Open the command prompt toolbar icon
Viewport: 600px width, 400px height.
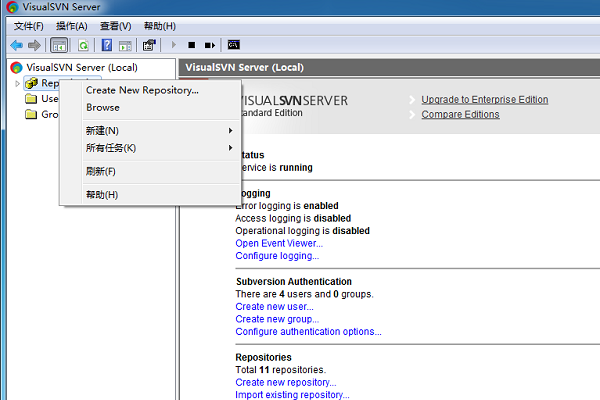[233, 45]
